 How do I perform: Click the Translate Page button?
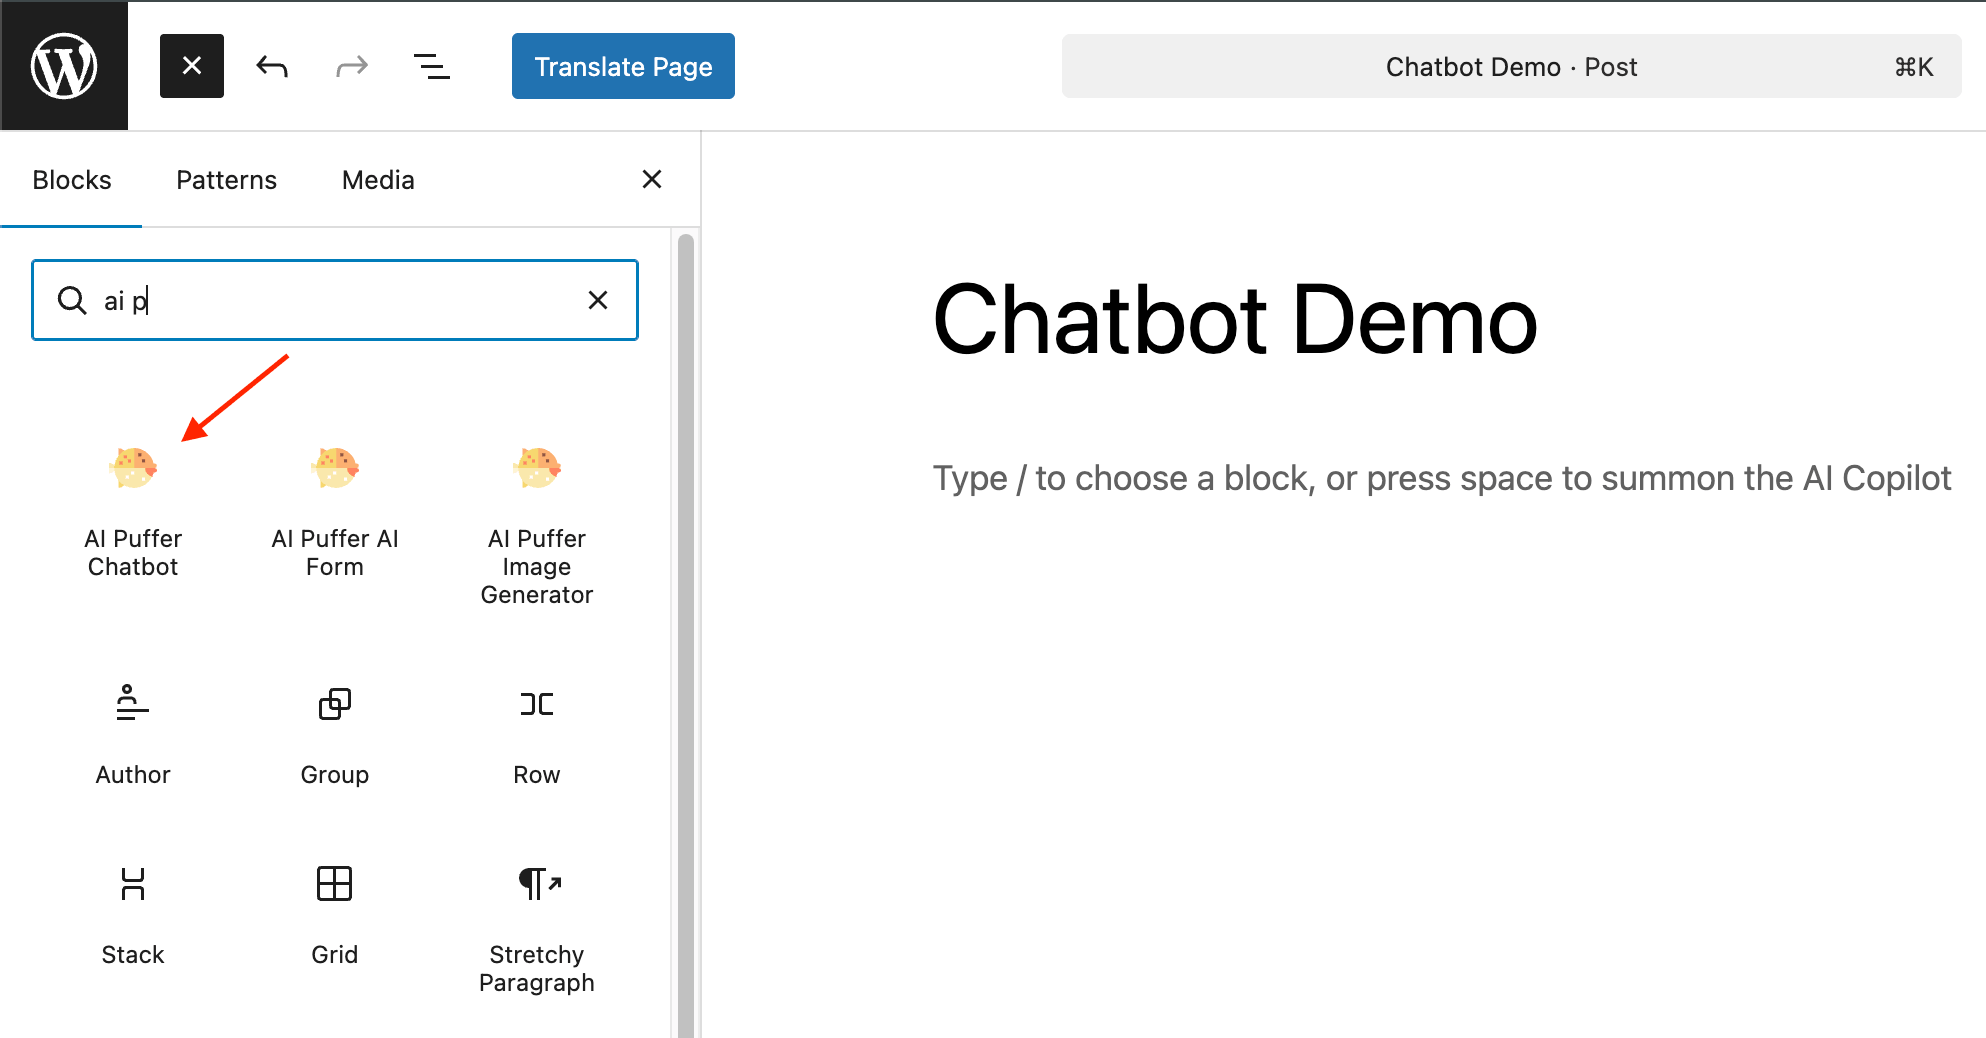[623, 66]
